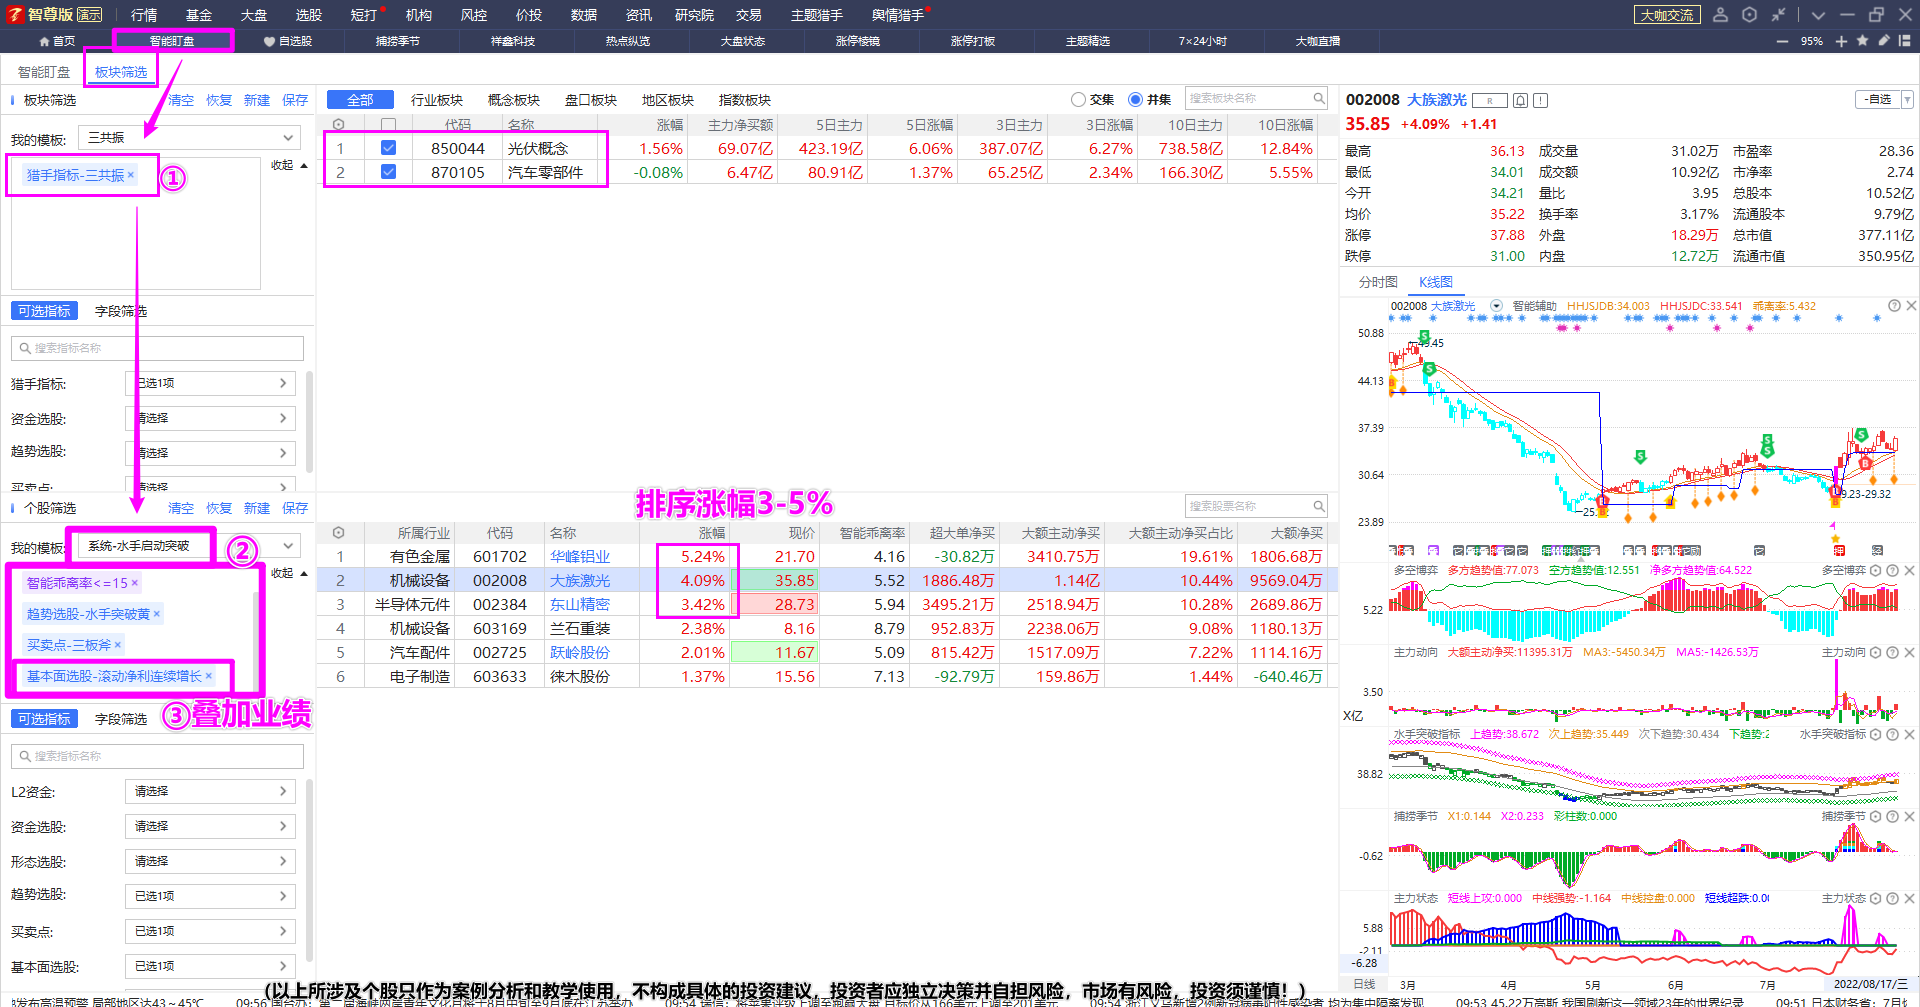Screen dimensions: 1920x1007
Task: Expand the 形态选股 请选择 selector
Action: tap(210, 861)
